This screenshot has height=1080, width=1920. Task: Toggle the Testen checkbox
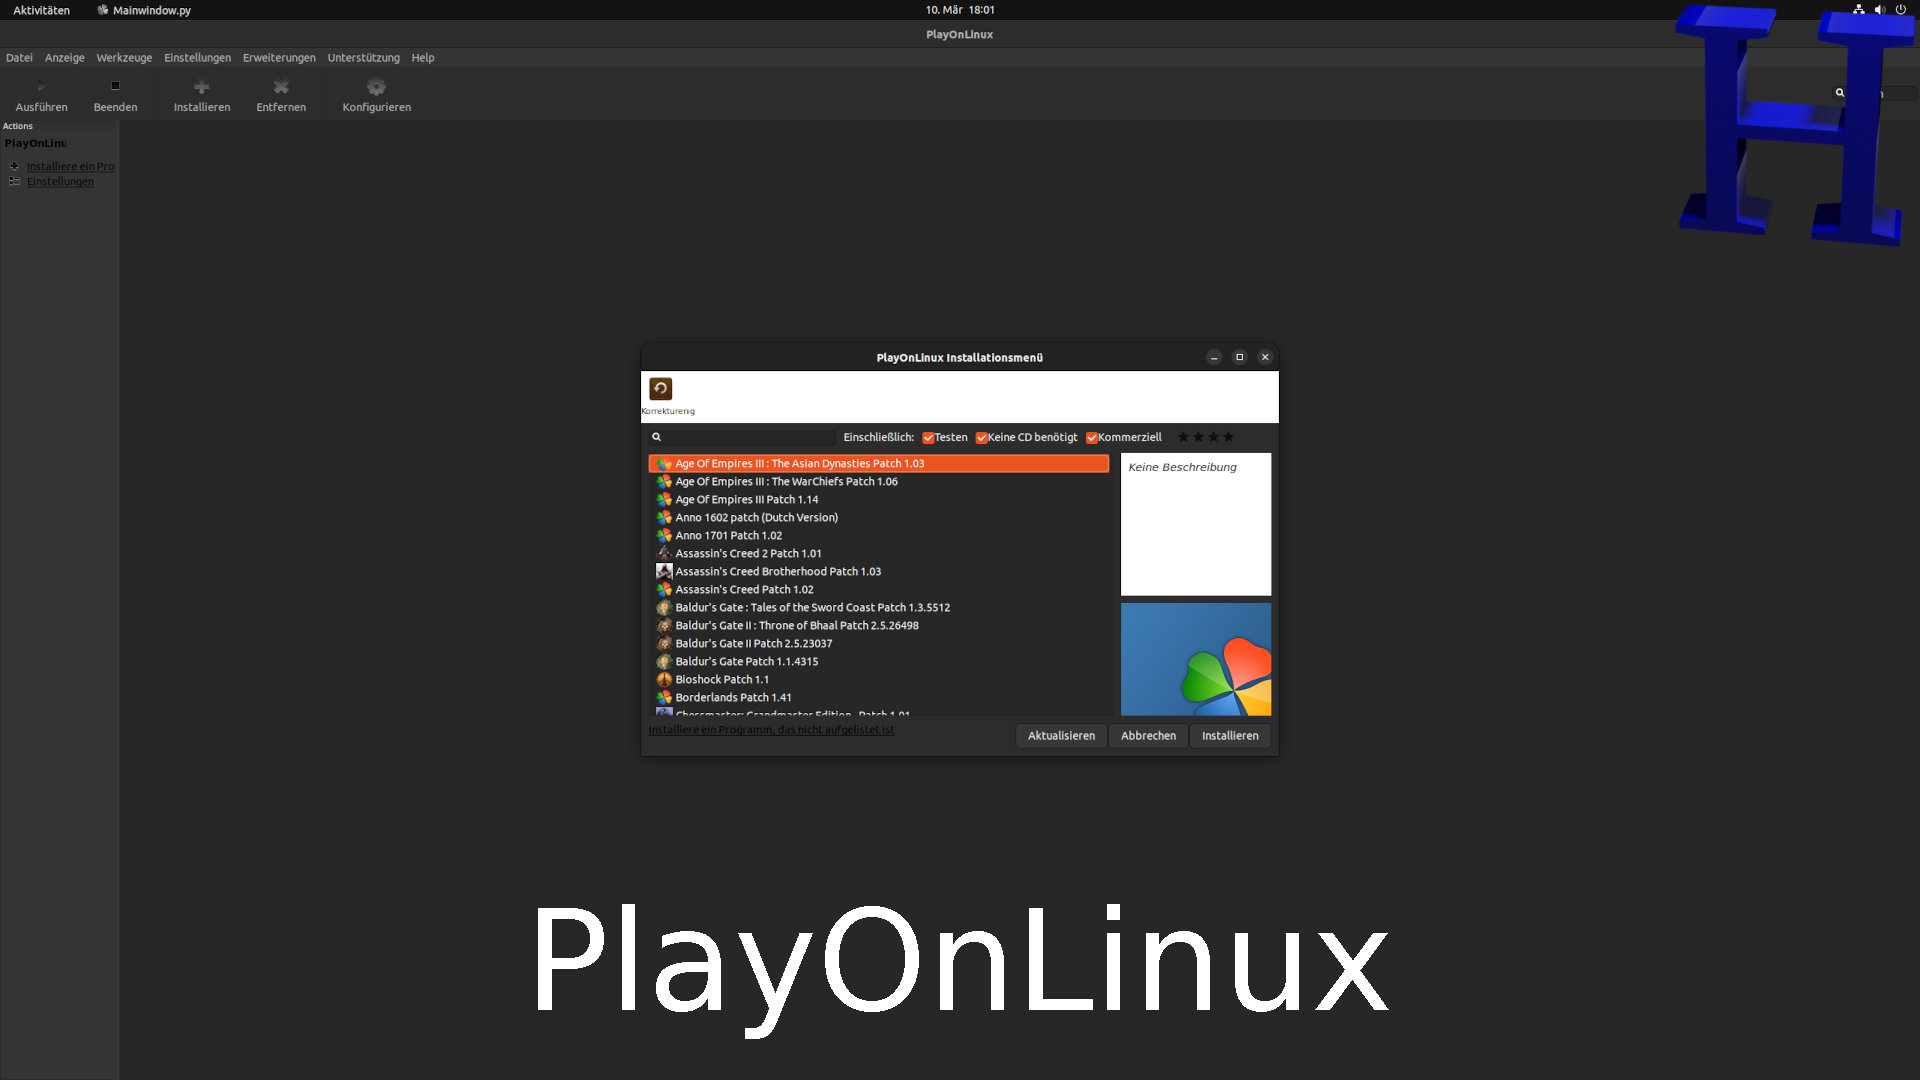[928, 438]
